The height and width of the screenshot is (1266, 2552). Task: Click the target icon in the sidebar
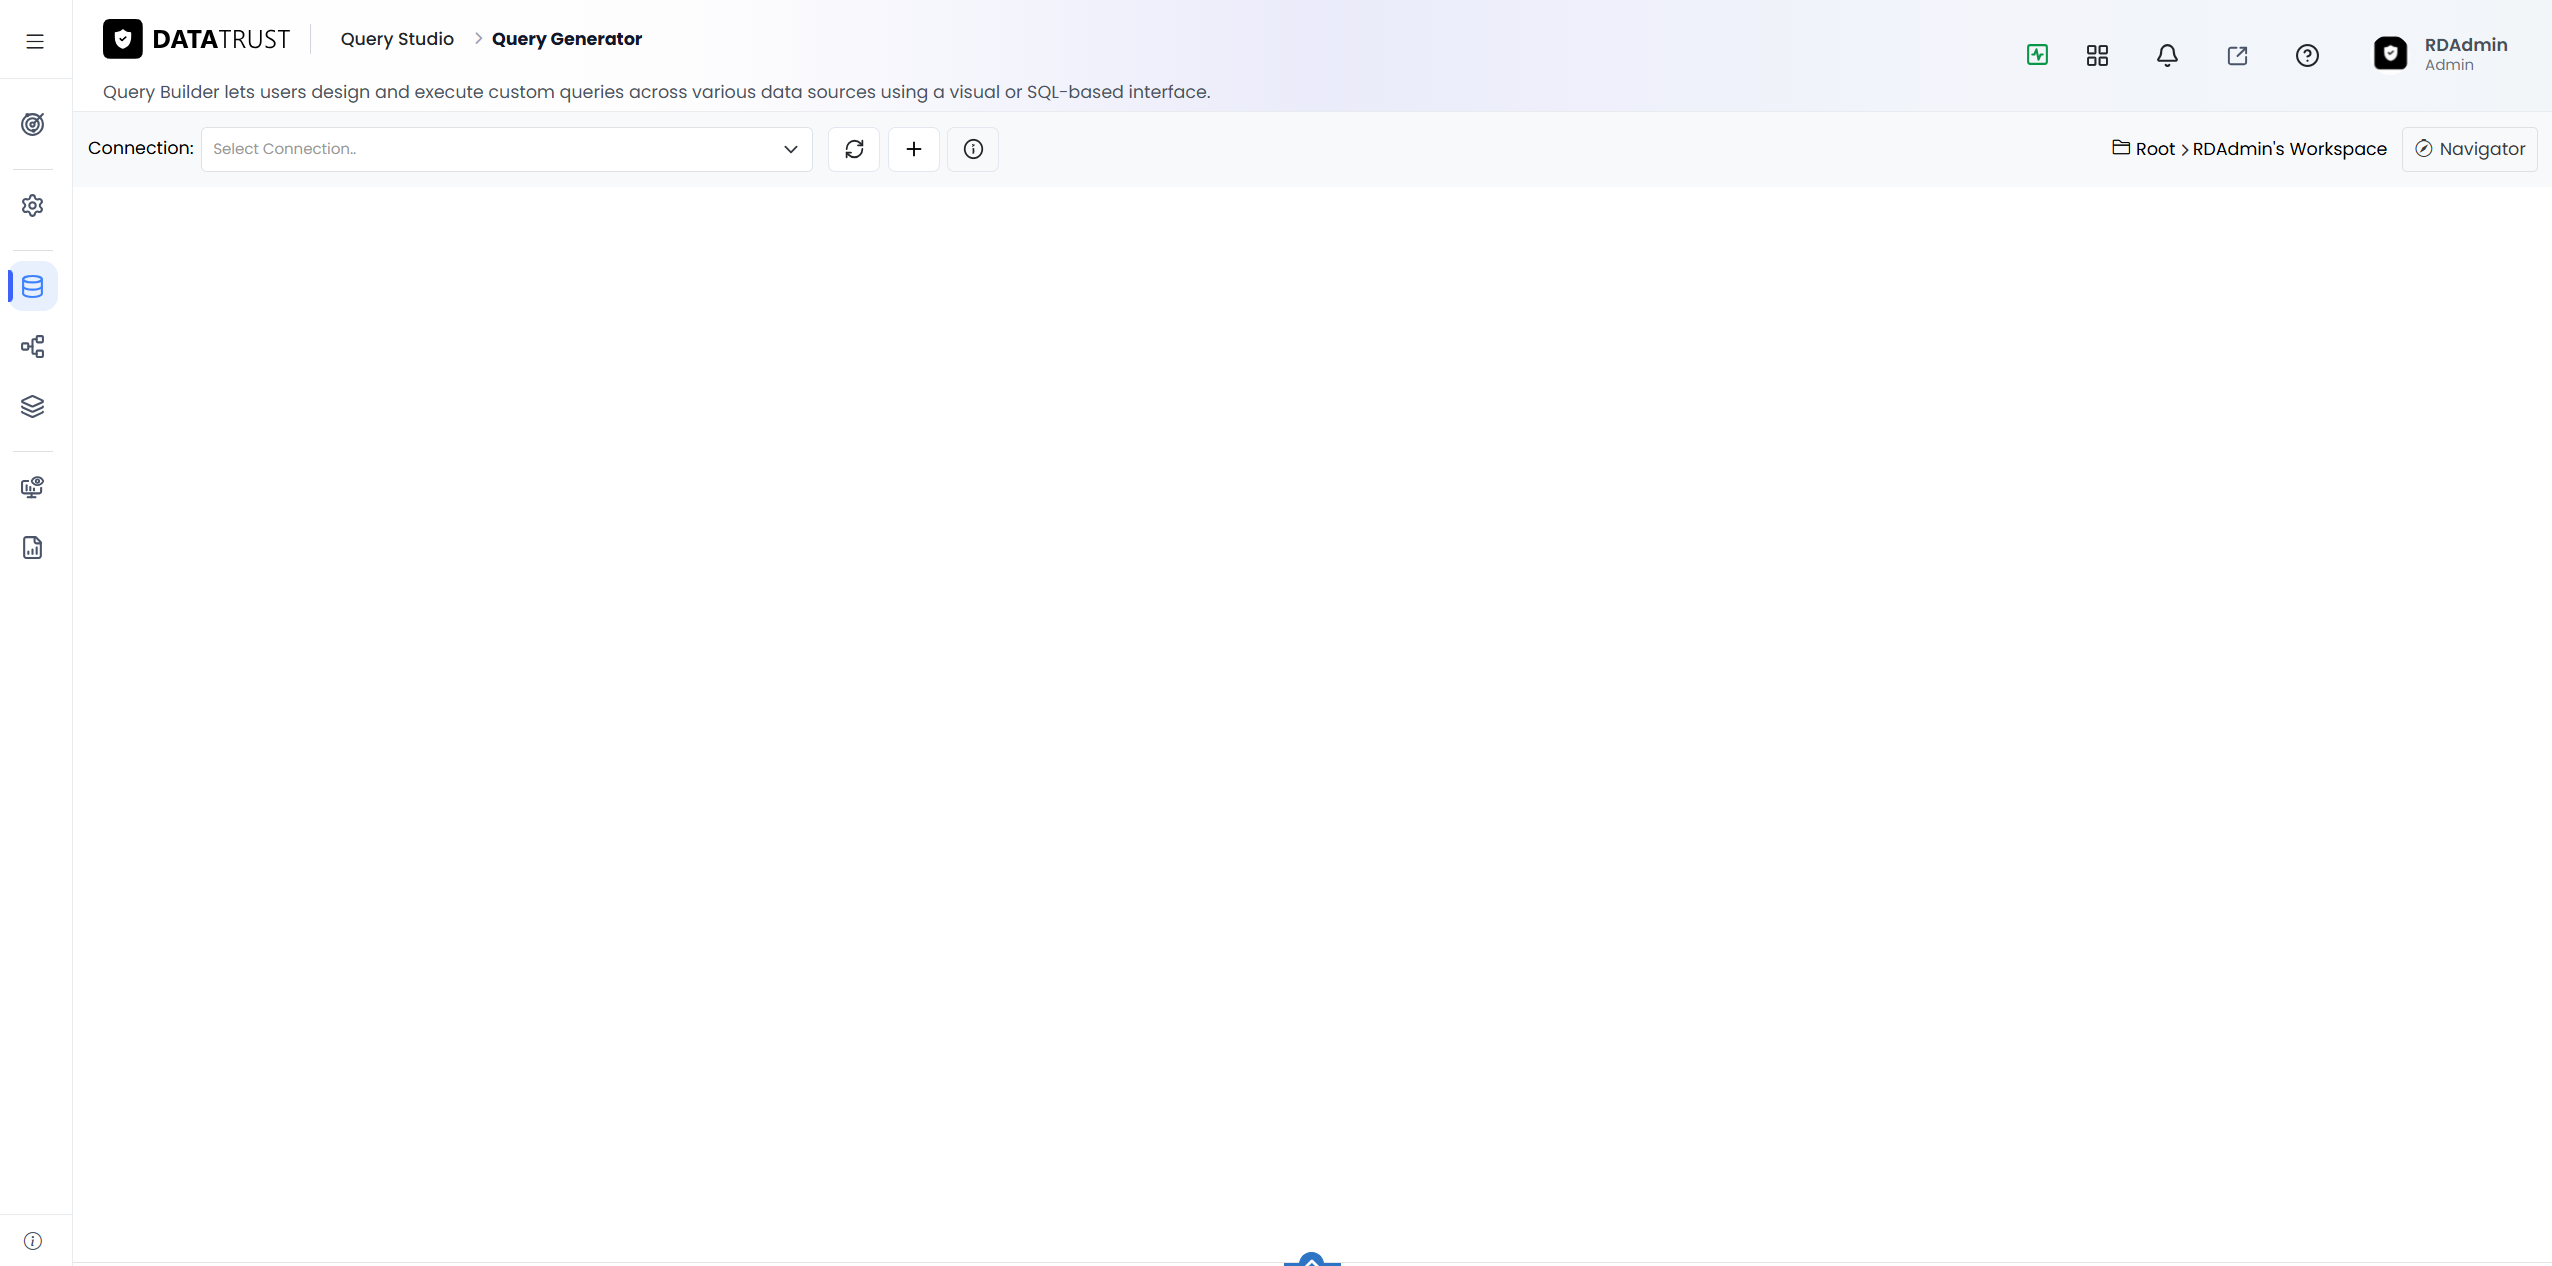pos(33,124)
